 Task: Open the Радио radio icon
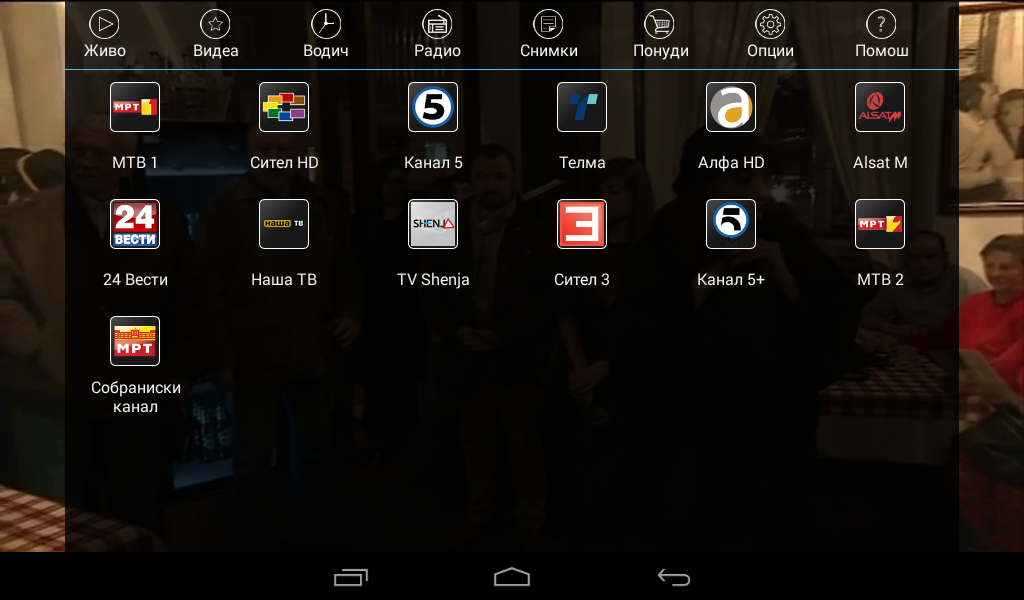pyautogui.click(x=437, y=24)
